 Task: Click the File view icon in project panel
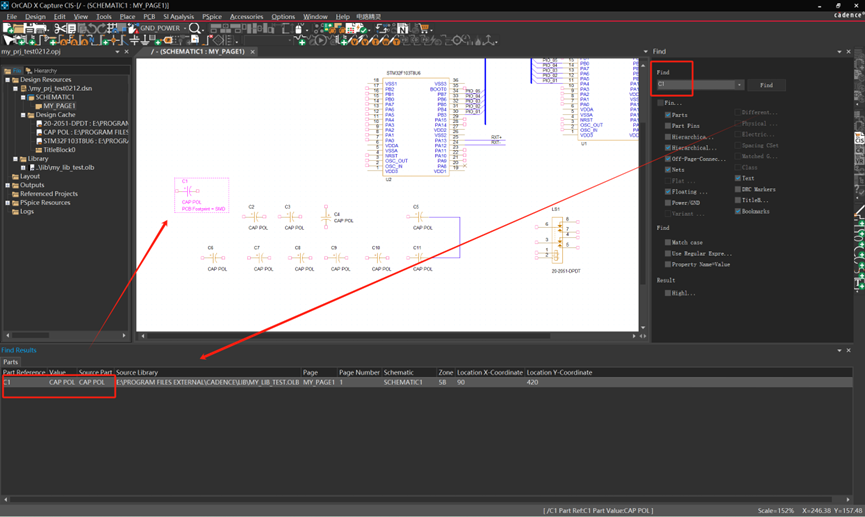click(x=7, y=71)
